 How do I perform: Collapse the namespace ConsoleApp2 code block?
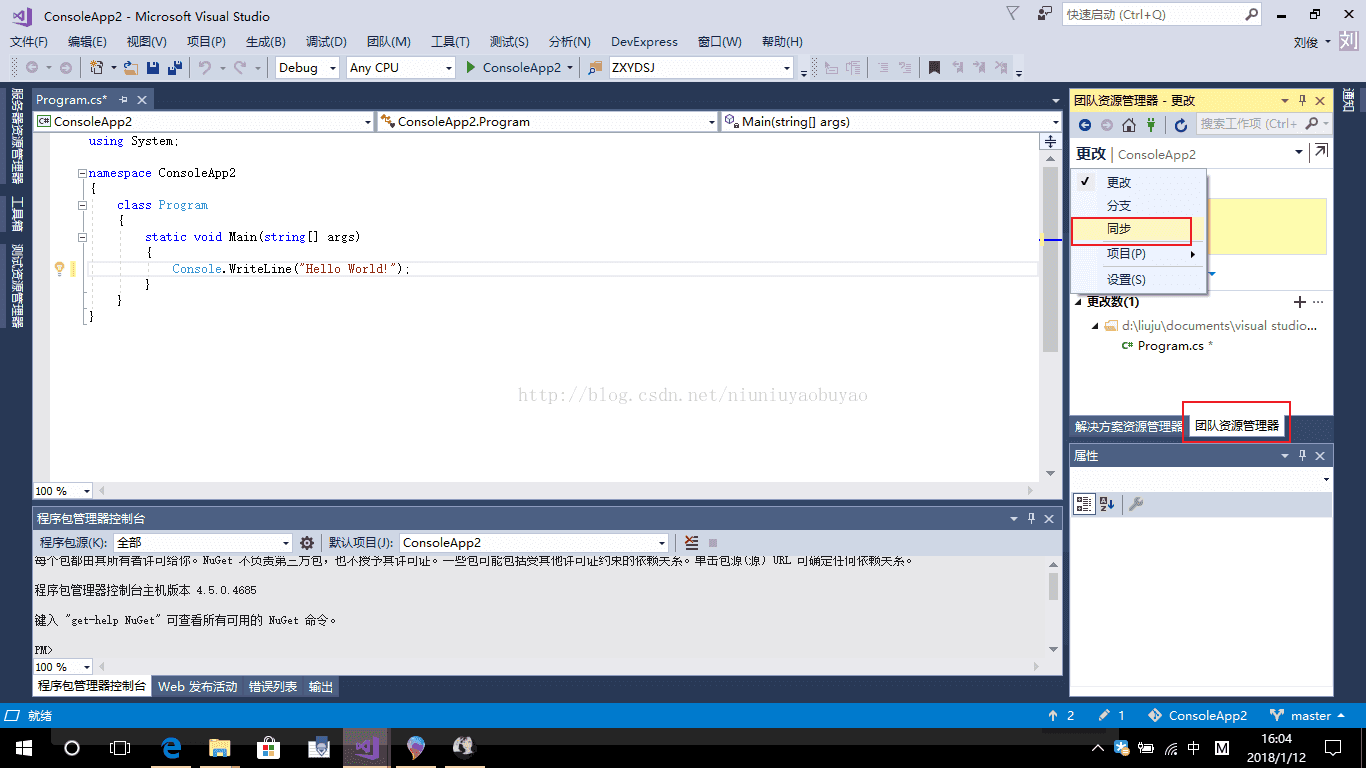pyautogui.click(x=83, y=173)
